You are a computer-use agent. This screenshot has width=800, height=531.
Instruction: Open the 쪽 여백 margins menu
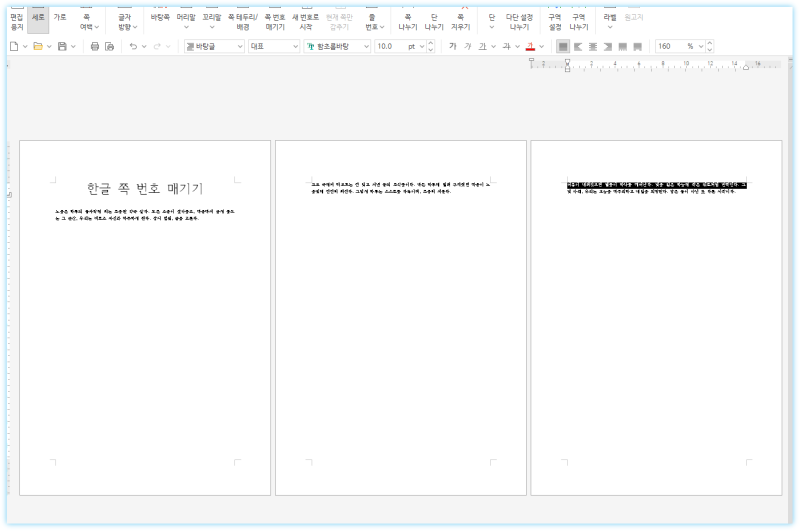[x=89, y=22]
